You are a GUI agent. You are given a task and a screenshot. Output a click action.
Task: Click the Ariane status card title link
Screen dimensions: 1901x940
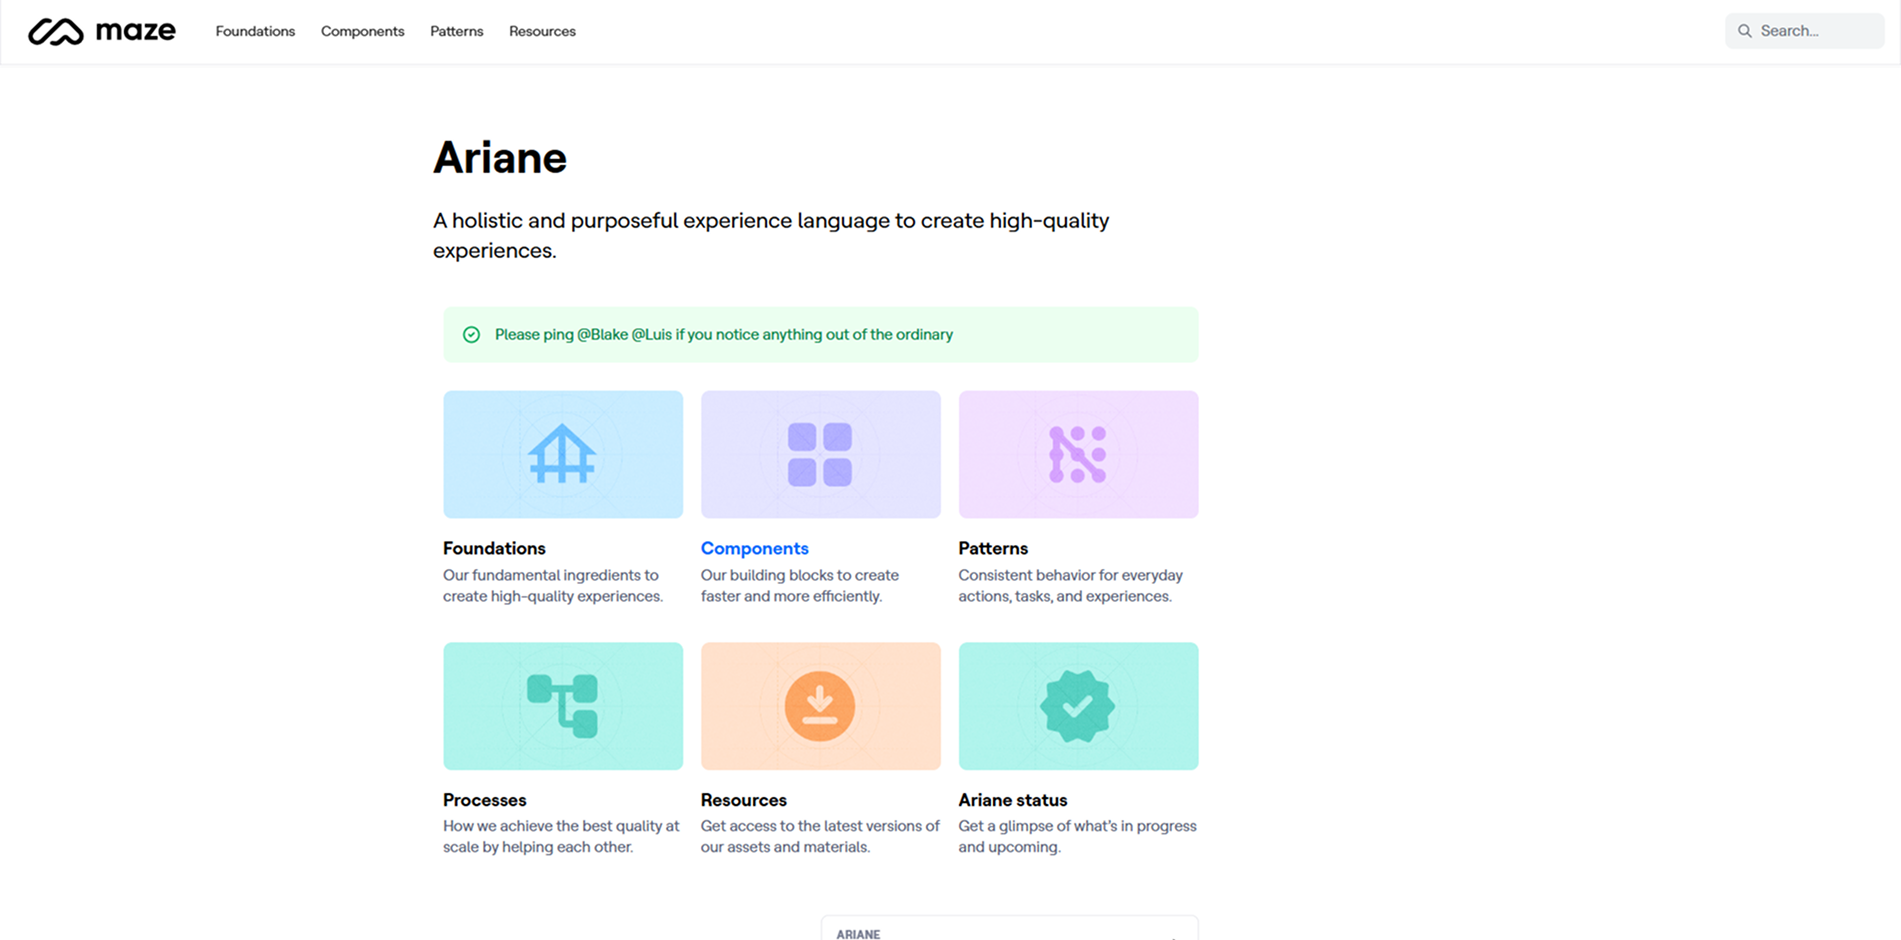click(x=1012, y=800)
